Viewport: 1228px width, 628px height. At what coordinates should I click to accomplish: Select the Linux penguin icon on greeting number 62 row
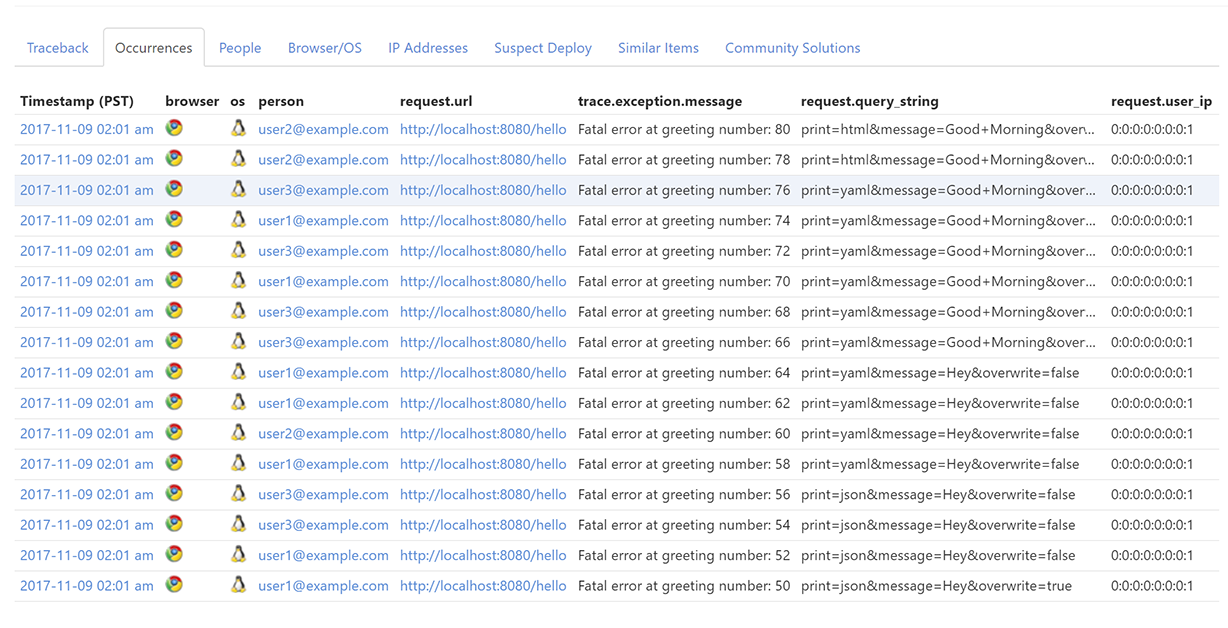pos(238,402)
